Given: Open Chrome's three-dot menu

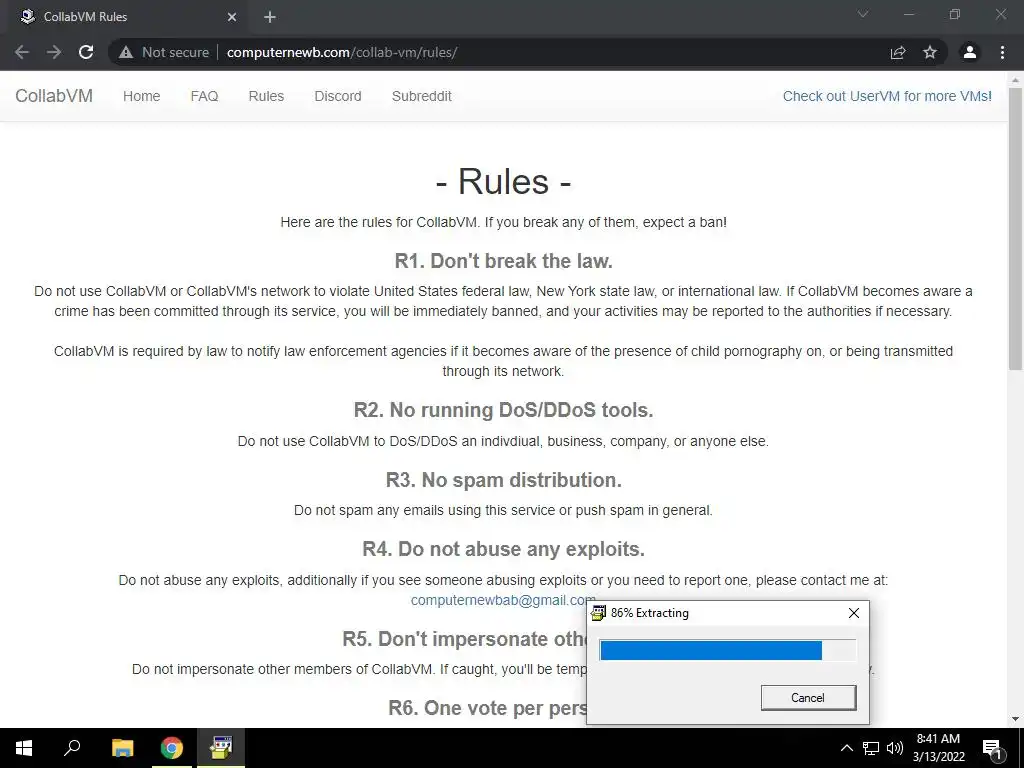Looking at the screenshot, I should 1002,52.
